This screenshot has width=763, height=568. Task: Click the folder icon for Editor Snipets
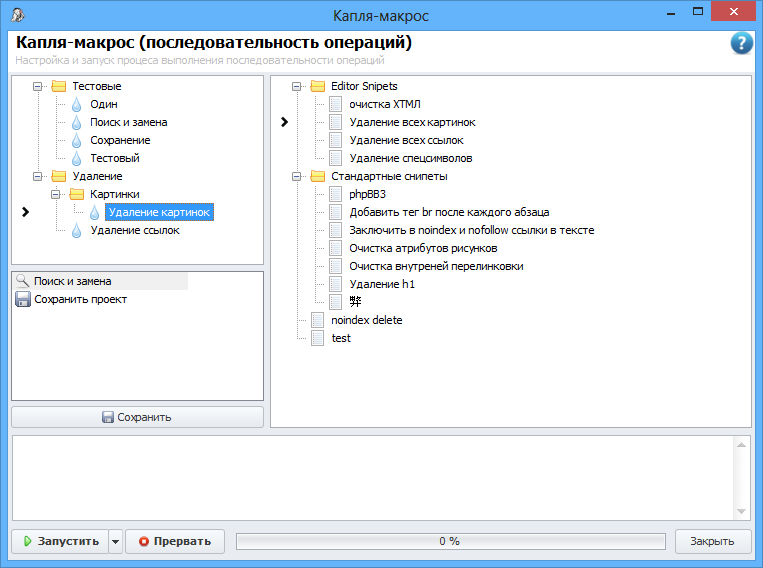point(318,86)
